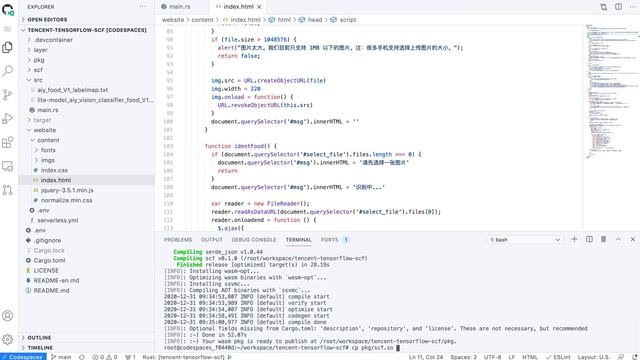Image resolution: width=640 pixels, height=360 pixels.
Task: Synchronize changes icon in status bar
Action: pos(82,357)
